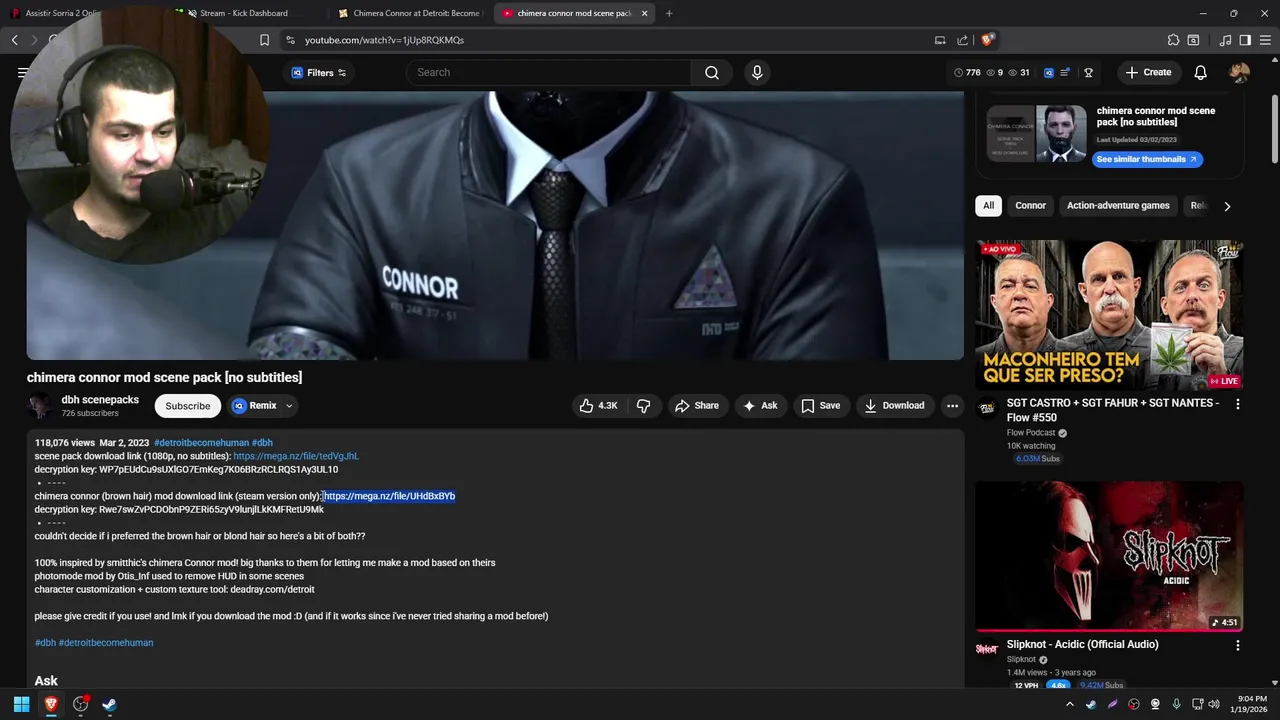Click the vidIQ trophy icon in header
Image resolution: width=1280 pixels, height=720 pixels.
coord(1088,73)
